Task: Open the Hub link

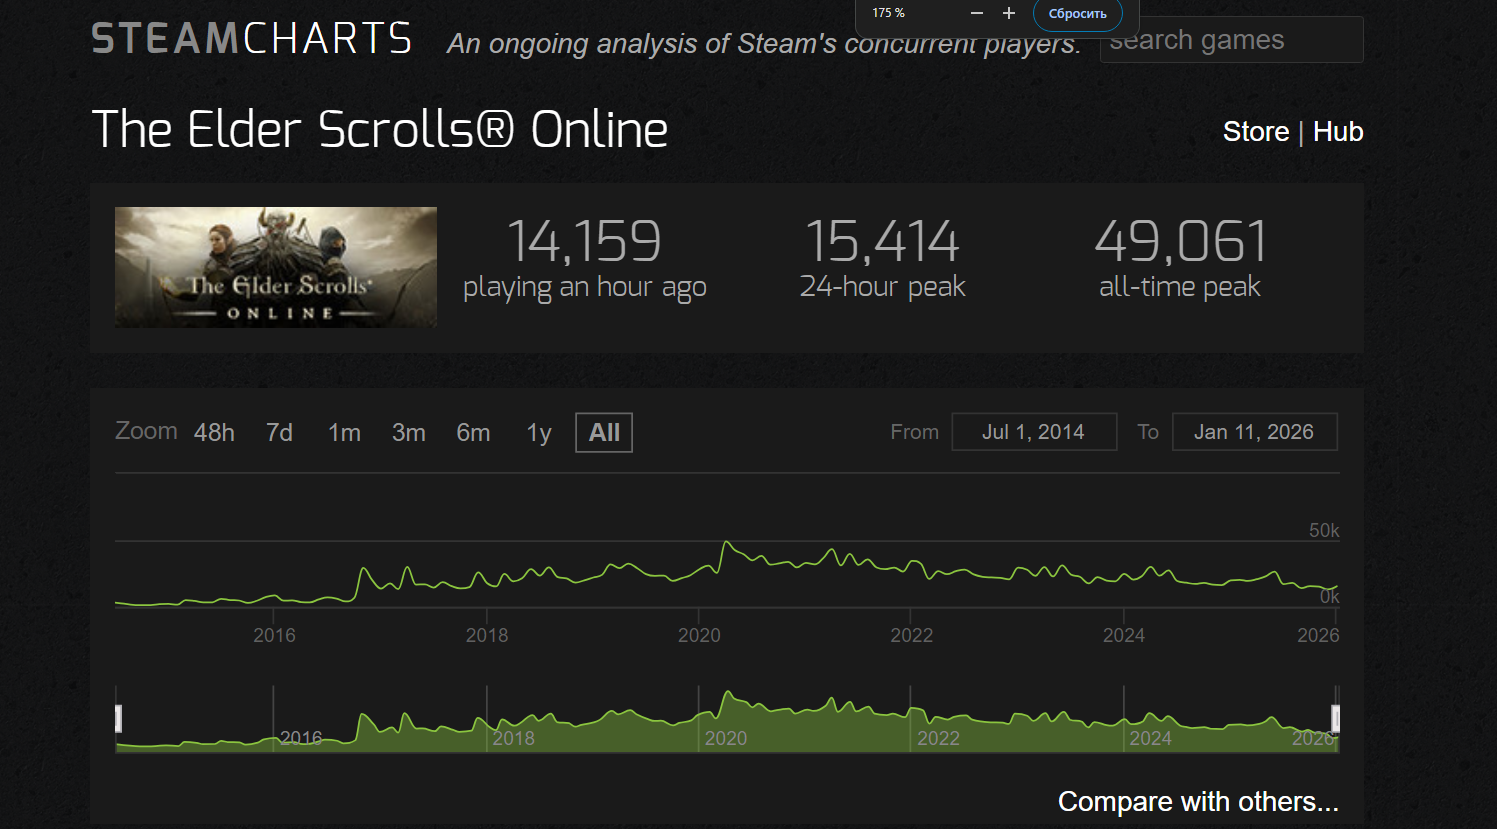Action: click(x=1338, y=132)
